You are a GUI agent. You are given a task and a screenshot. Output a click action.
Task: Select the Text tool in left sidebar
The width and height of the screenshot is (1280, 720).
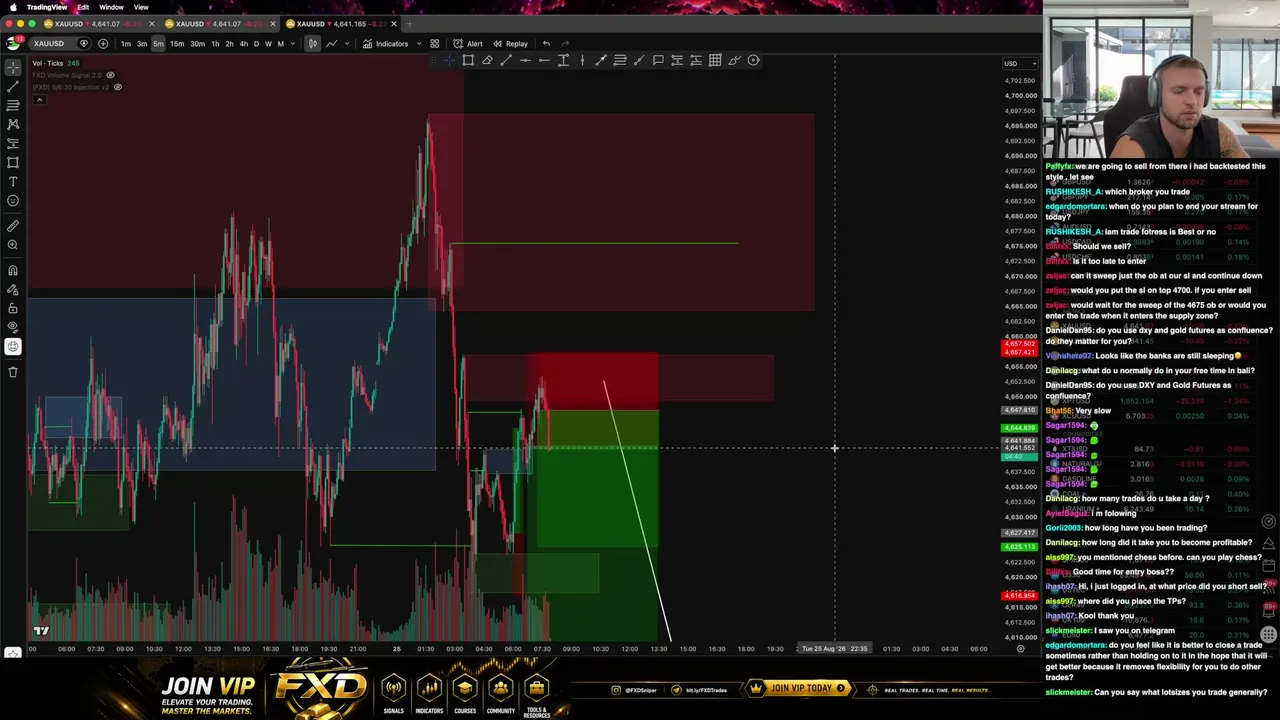point(13,181)
